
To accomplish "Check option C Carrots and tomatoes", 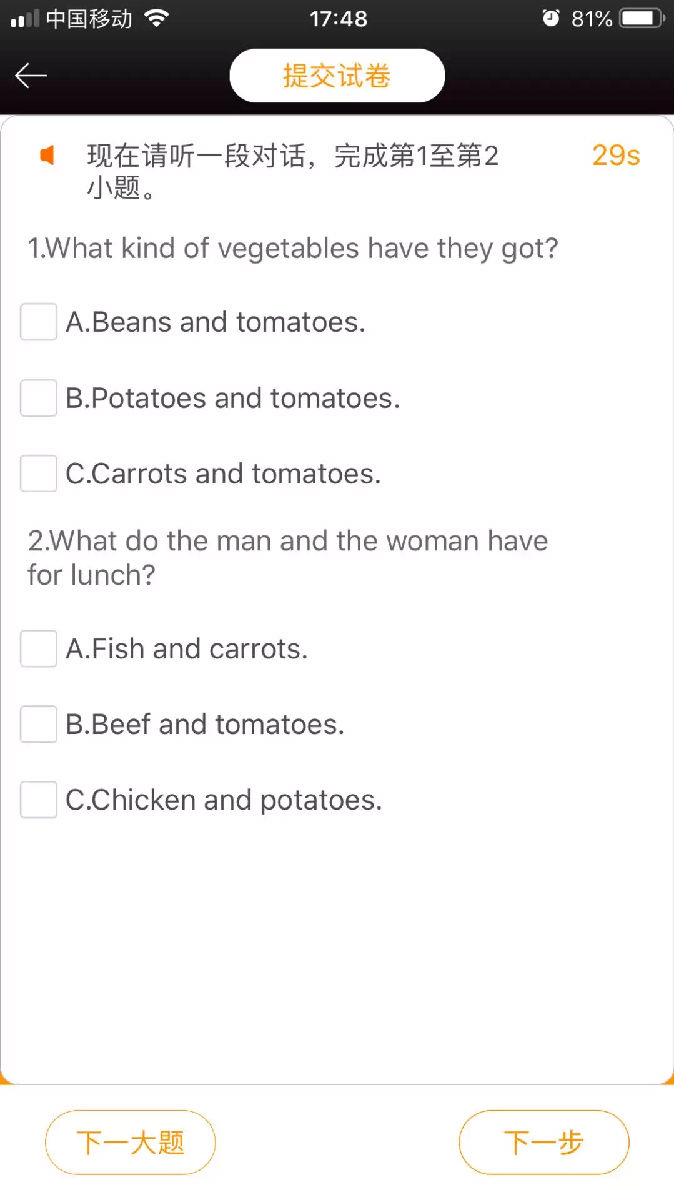I will (39, 473).
